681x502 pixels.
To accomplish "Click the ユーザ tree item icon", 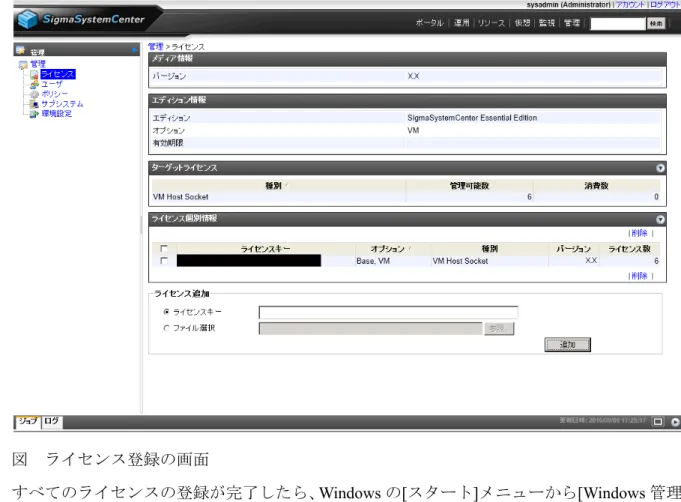I will click(x=34, y=85).
